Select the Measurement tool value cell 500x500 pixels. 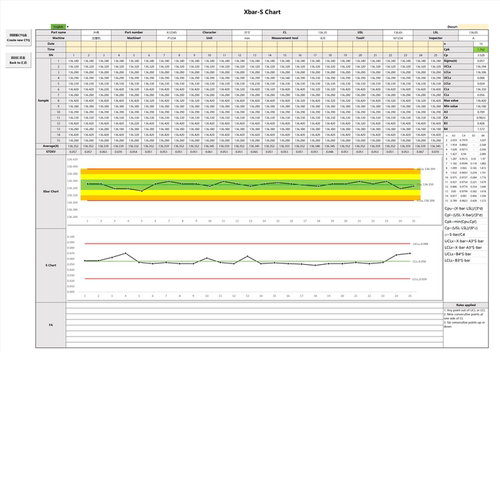tap(322, 38)
